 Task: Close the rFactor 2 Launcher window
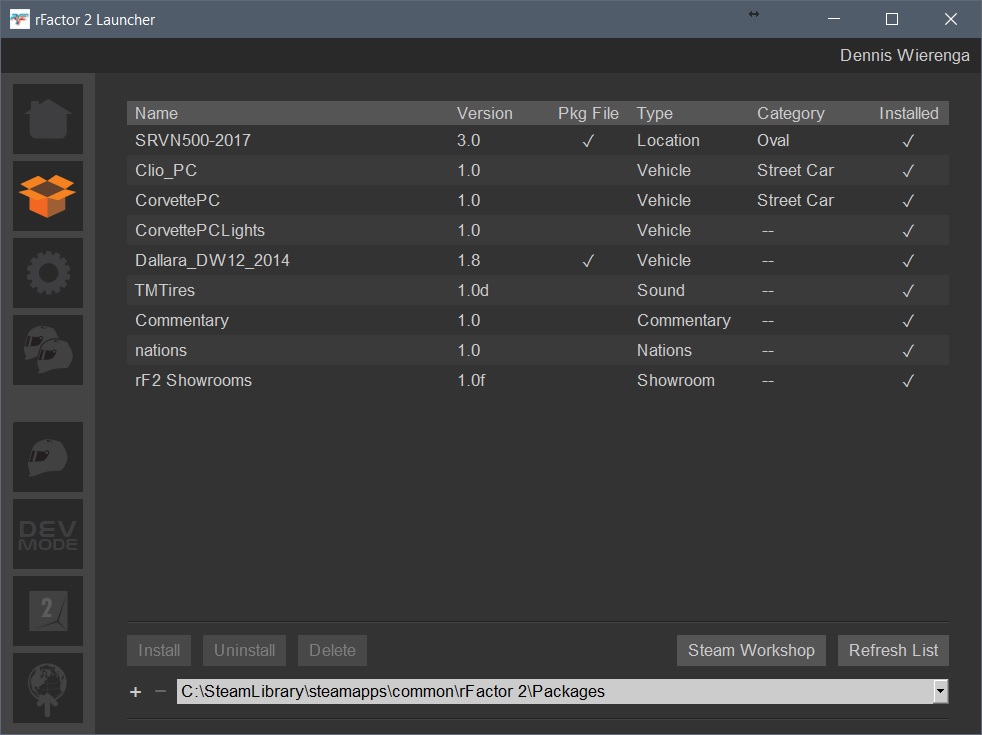coord(951,19)
